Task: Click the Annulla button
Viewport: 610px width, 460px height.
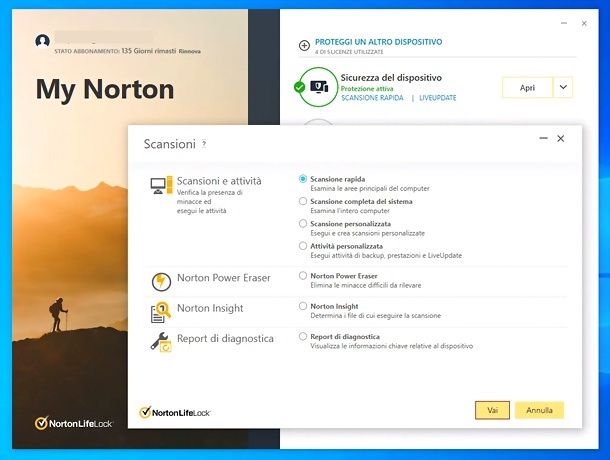Action: [x=539, y=410]
